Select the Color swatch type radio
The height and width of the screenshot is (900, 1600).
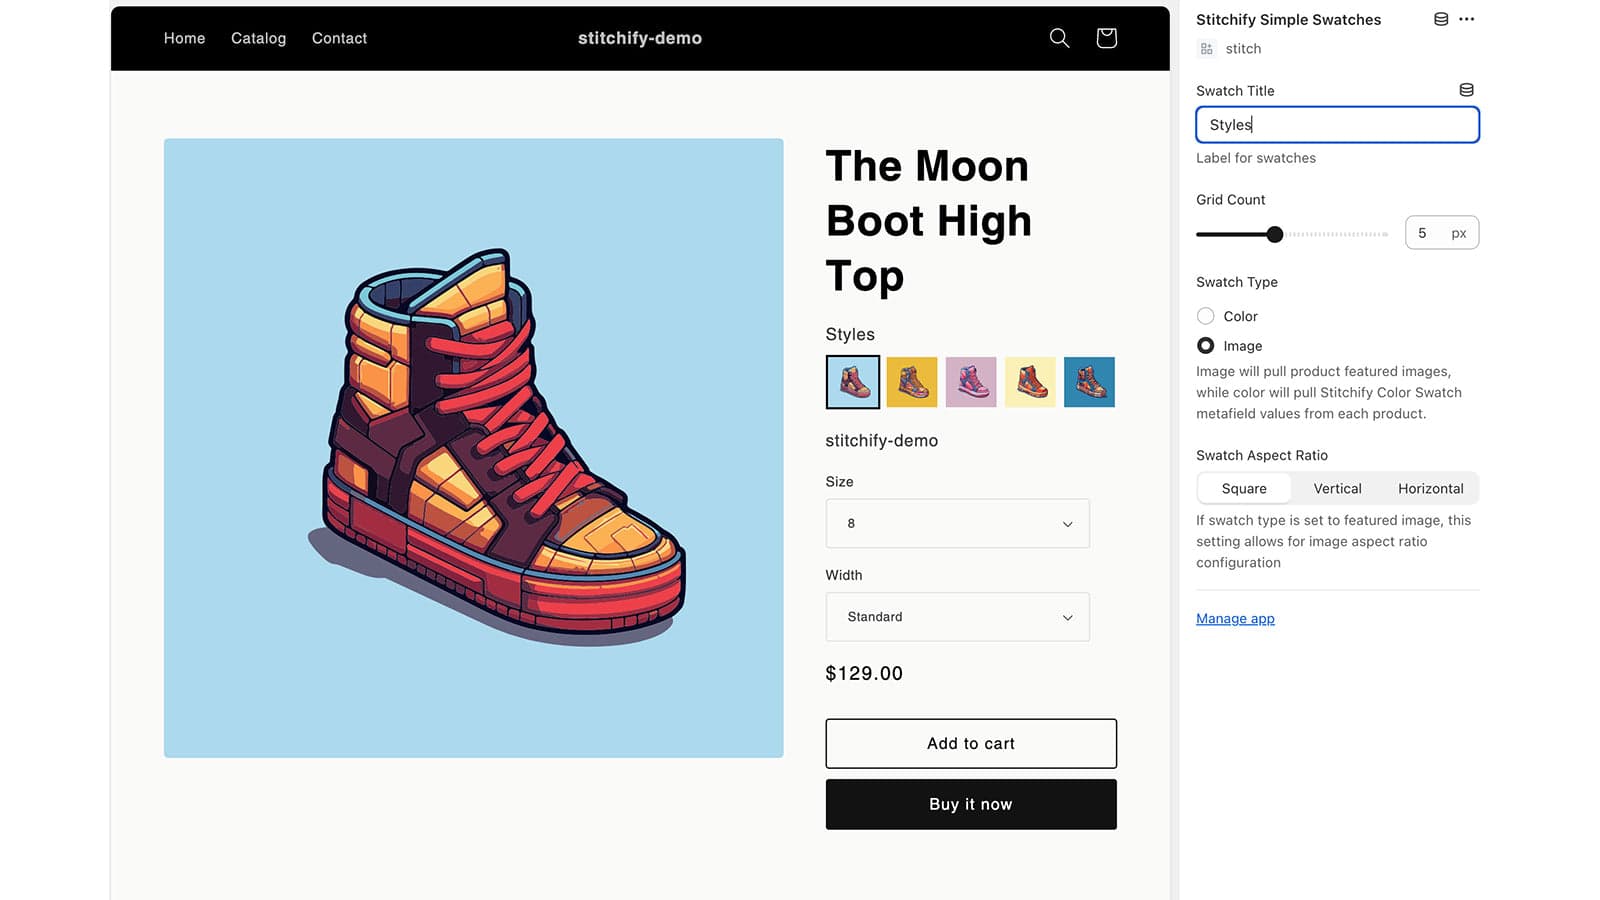[1206, 316]
